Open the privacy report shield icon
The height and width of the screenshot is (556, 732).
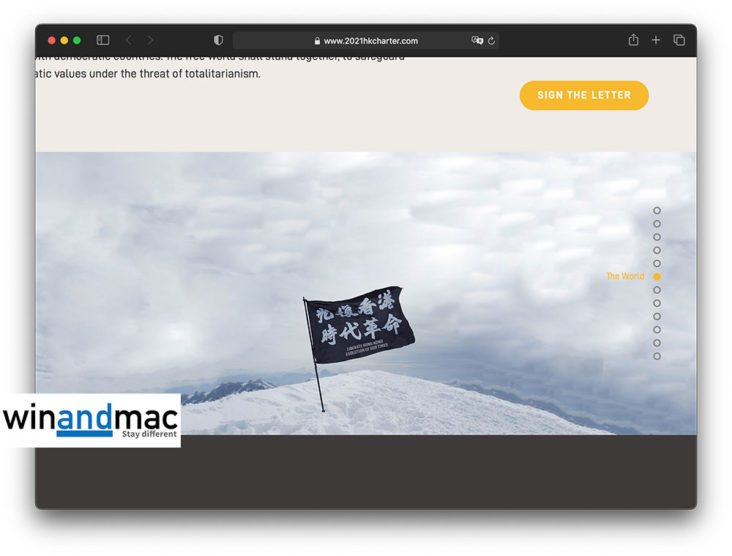pyautogui.click(x=218, y=40)
